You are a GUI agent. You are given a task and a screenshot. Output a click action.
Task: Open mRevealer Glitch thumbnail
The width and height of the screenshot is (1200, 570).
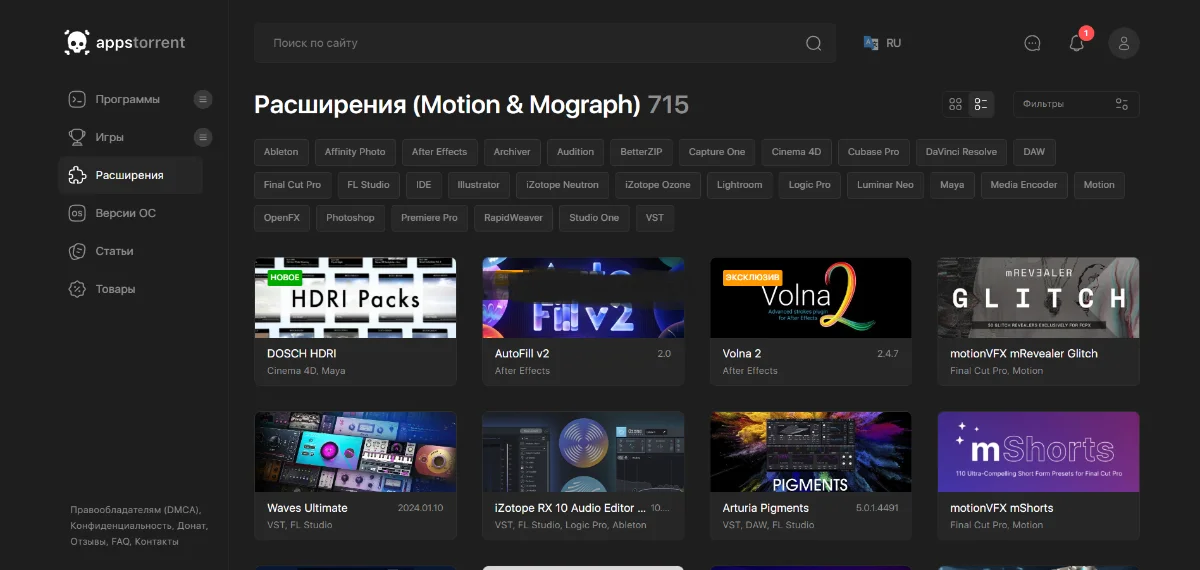pyautogui.click(x=1038, y=298)
